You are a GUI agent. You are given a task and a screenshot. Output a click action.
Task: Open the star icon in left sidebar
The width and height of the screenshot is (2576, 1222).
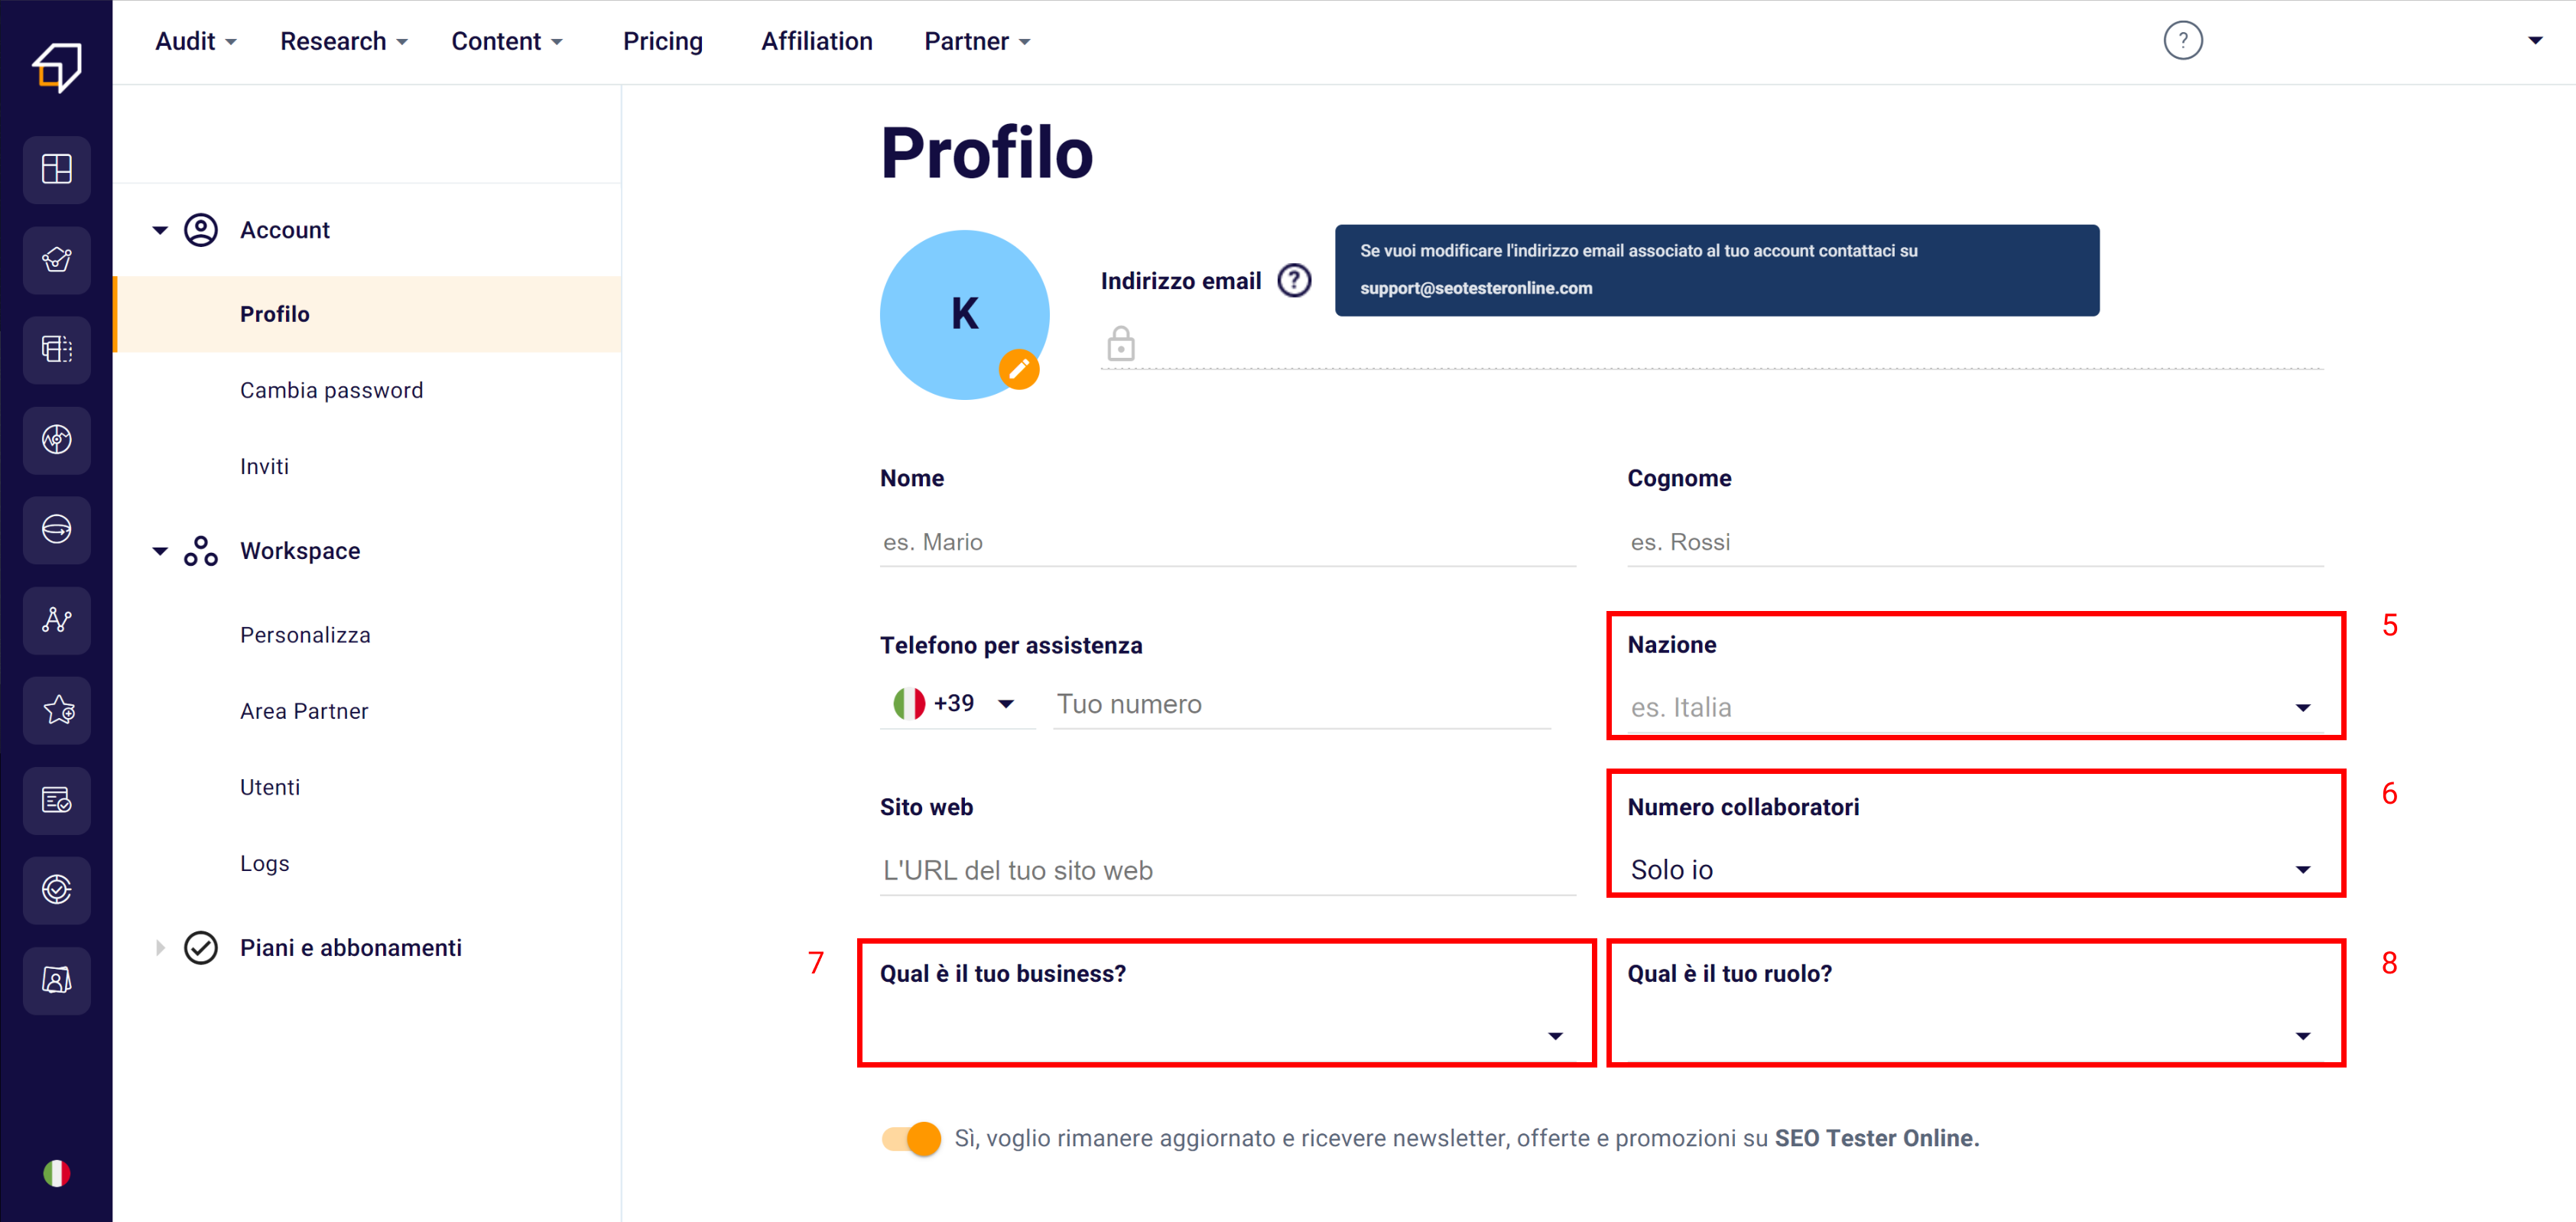coord(56,710)
